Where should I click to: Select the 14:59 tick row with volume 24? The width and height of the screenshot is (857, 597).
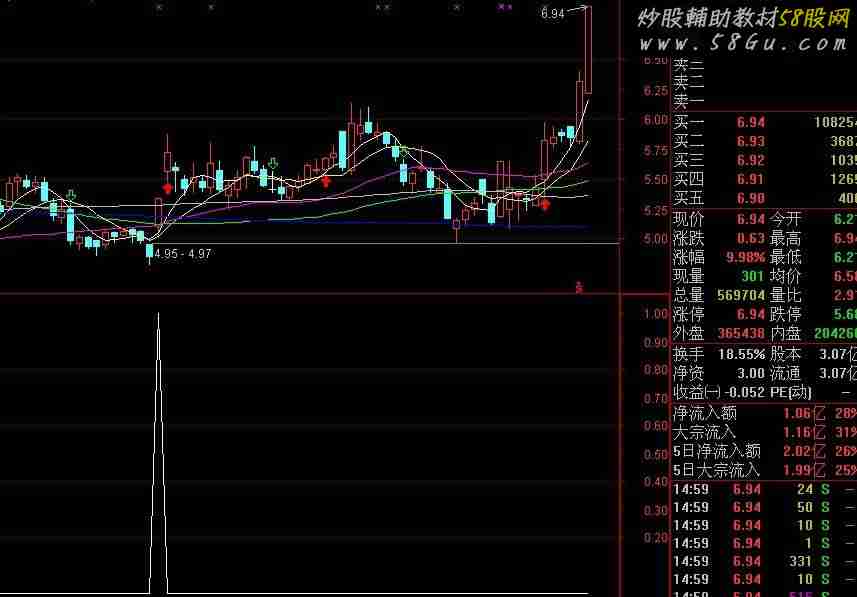point(763,489)
